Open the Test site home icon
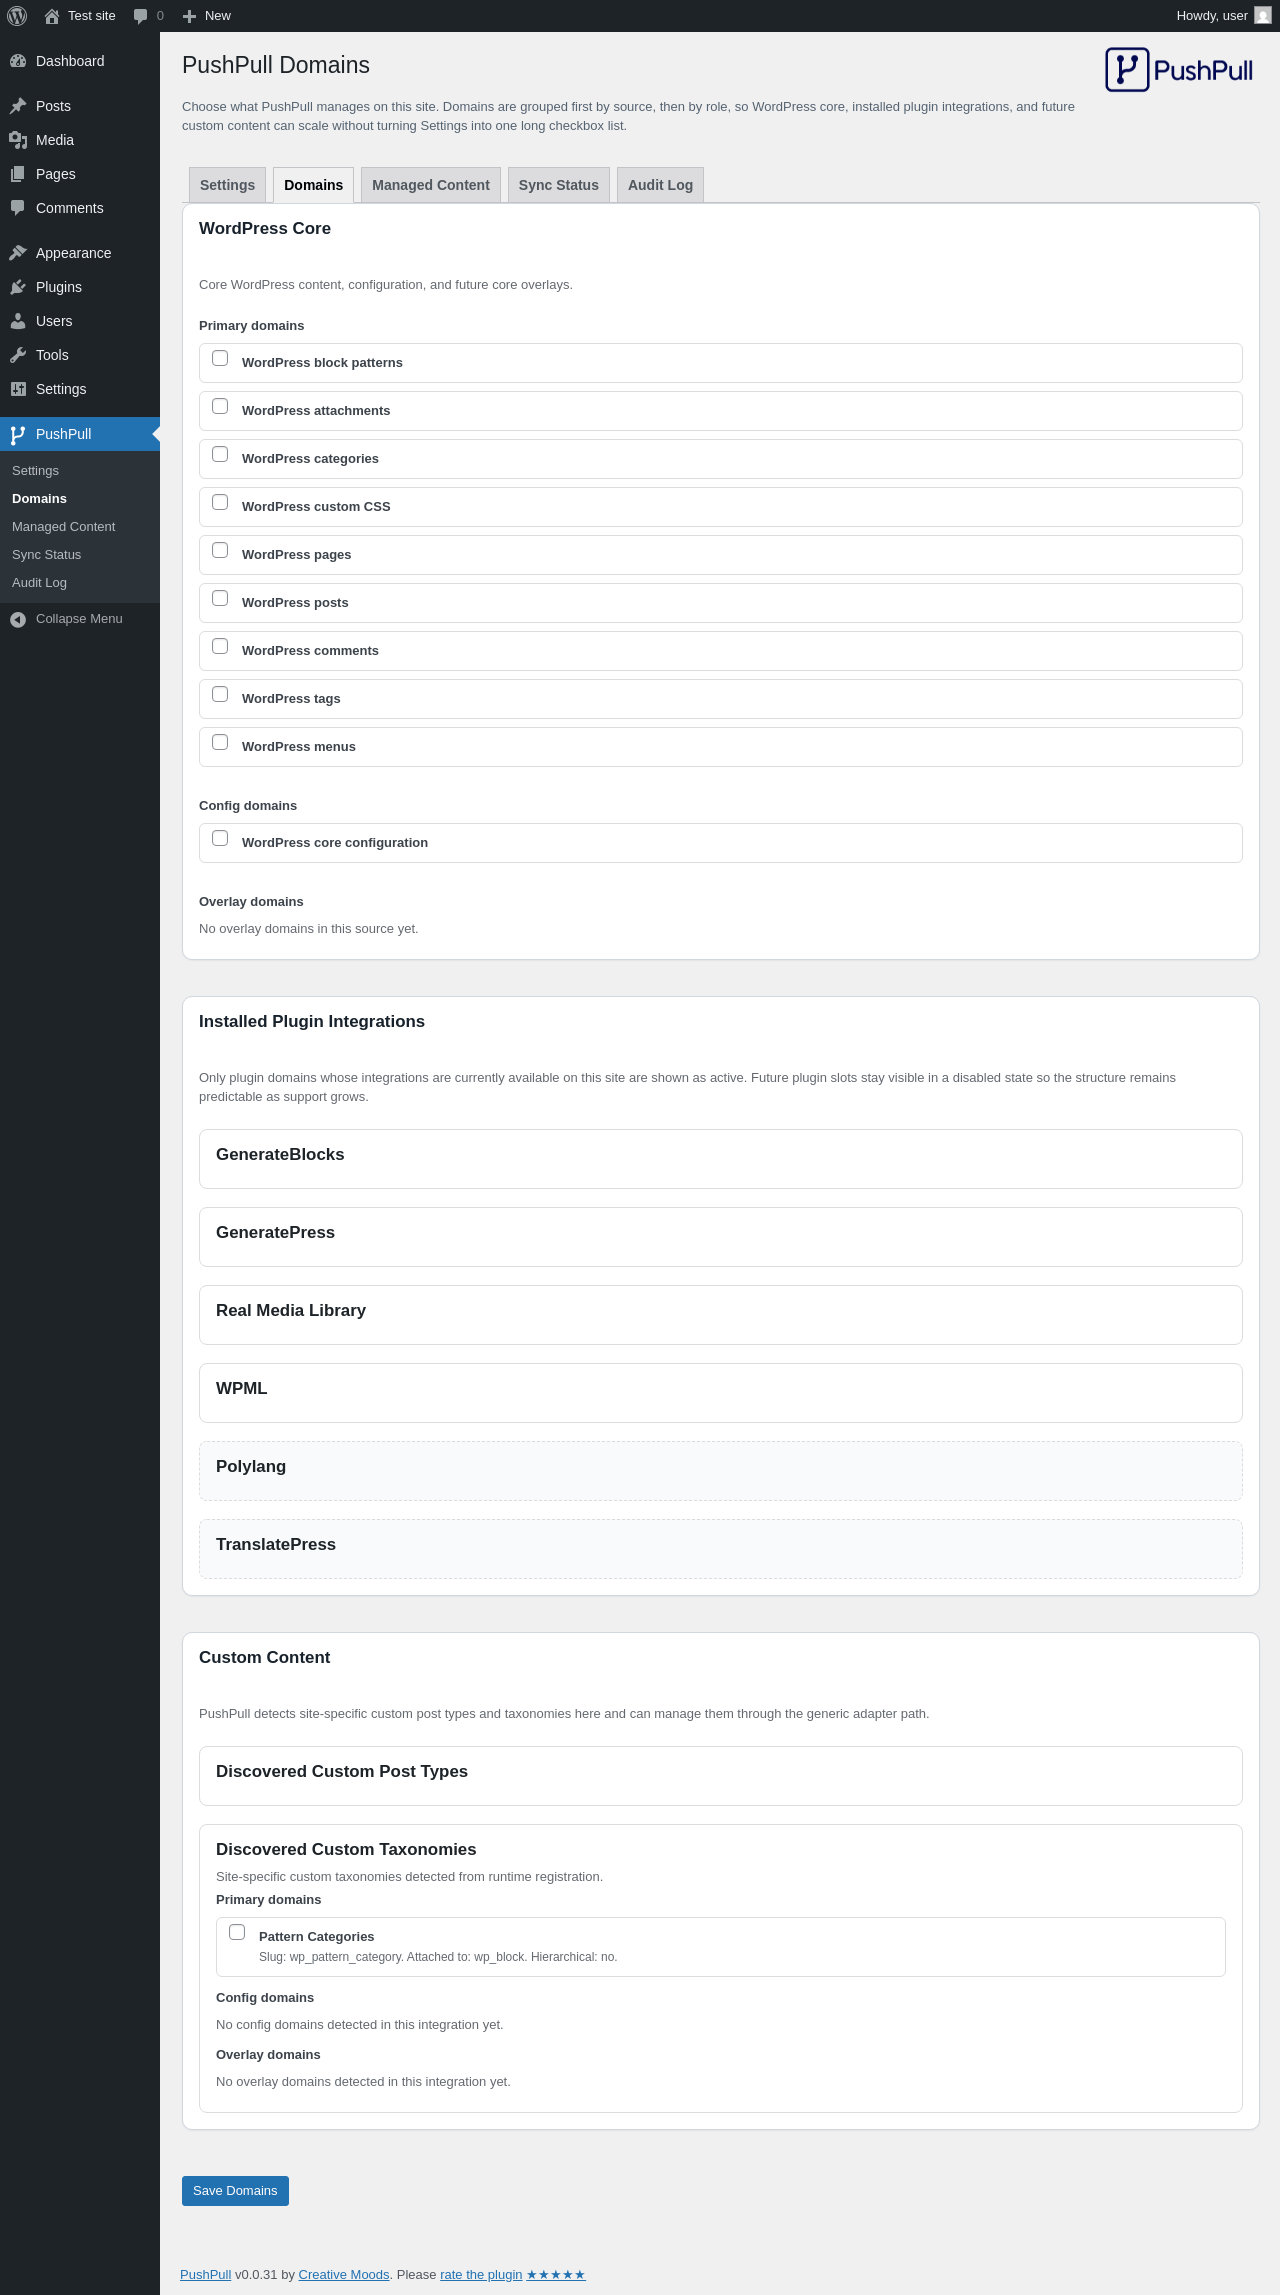This screenshot has height=2295, width=1280. coord(52,16)
